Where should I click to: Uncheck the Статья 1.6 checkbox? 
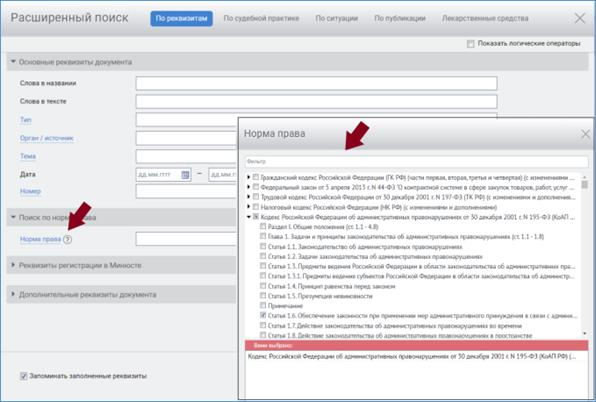coord(263,315)
